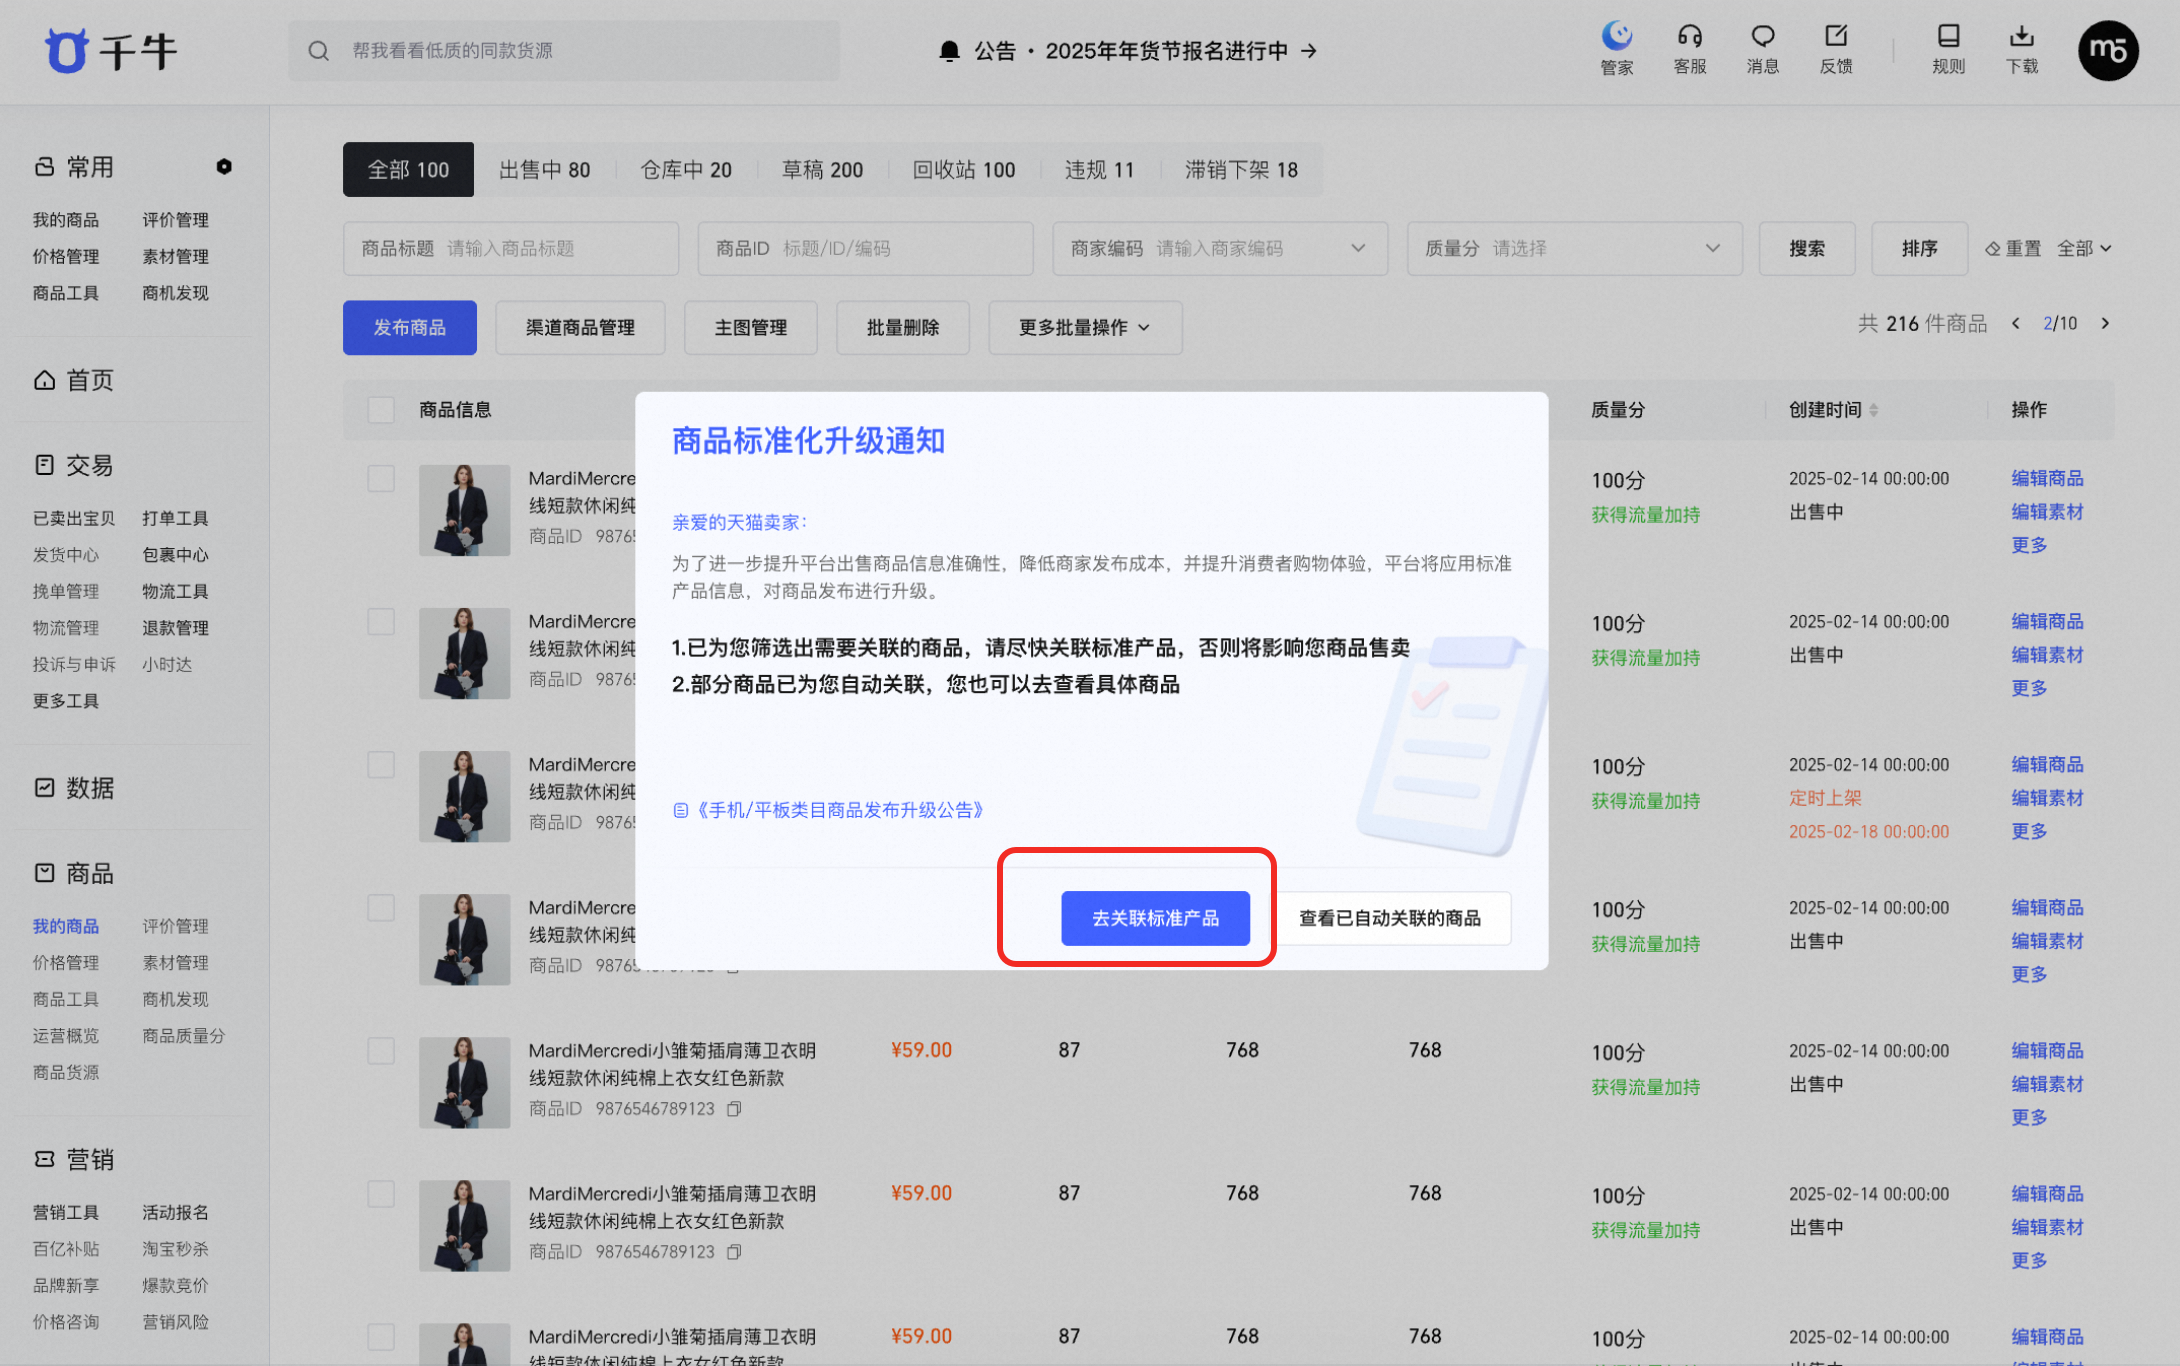
Task: Toggle the select-all header checkbox
Action: [x=381, y=410]
